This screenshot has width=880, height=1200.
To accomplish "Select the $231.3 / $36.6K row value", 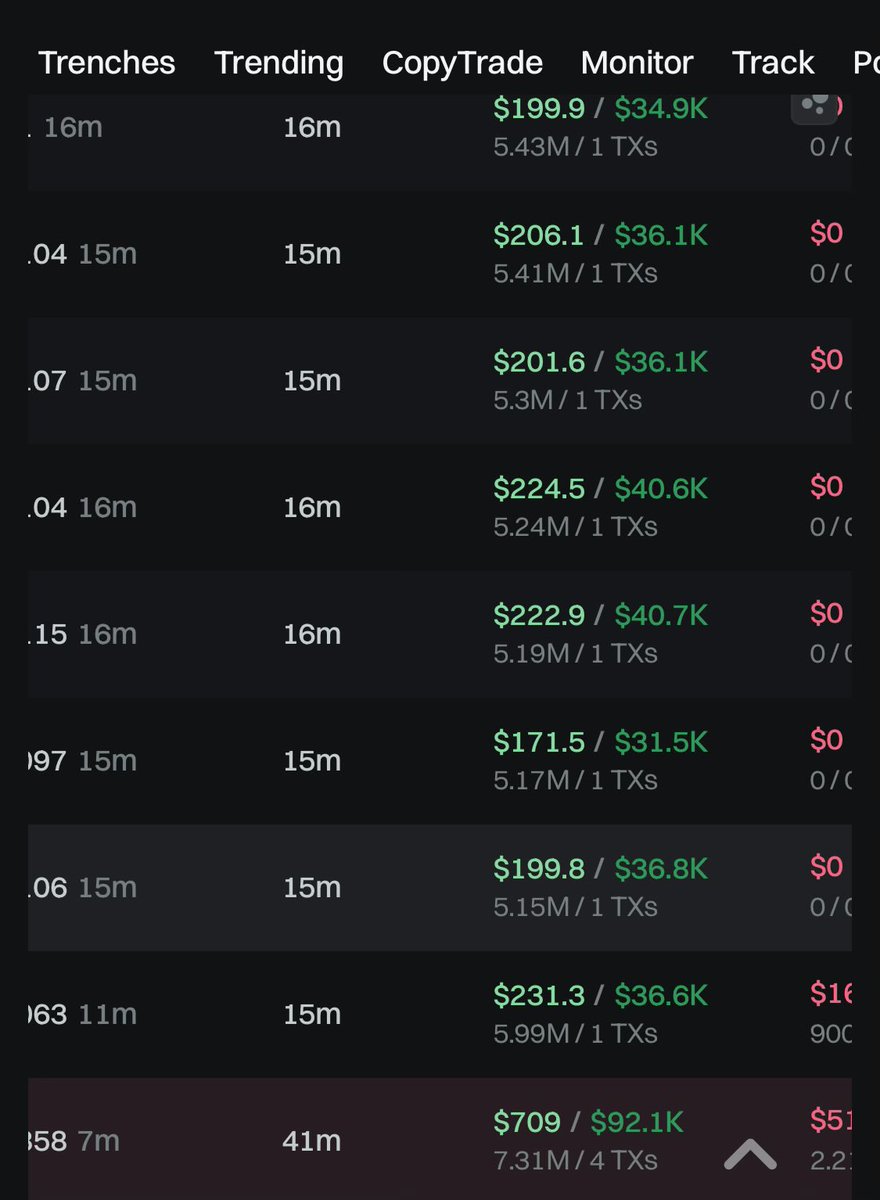I will pyautogui.click(x=600, y=995).
